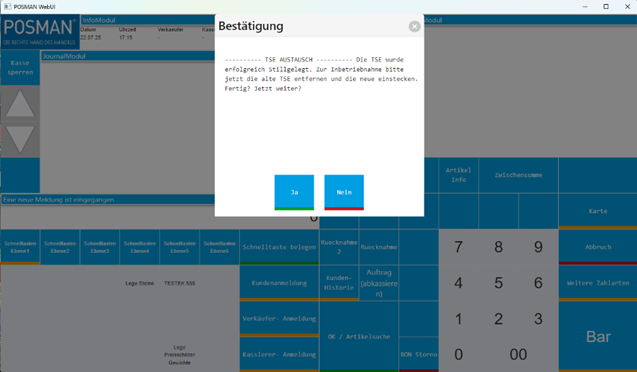Tap numpad key 9
637x372 pixels.
pyautogui.click(x=538, y=247)
